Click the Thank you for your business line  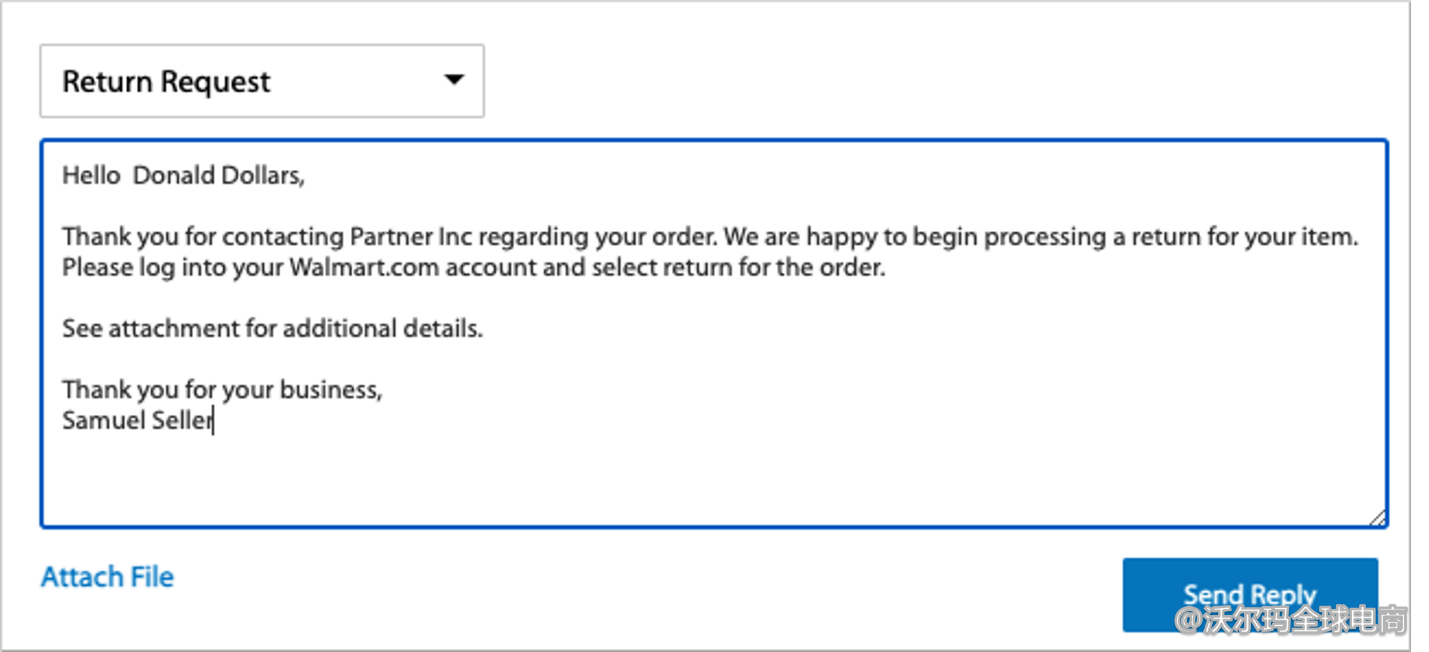[222, 390]
